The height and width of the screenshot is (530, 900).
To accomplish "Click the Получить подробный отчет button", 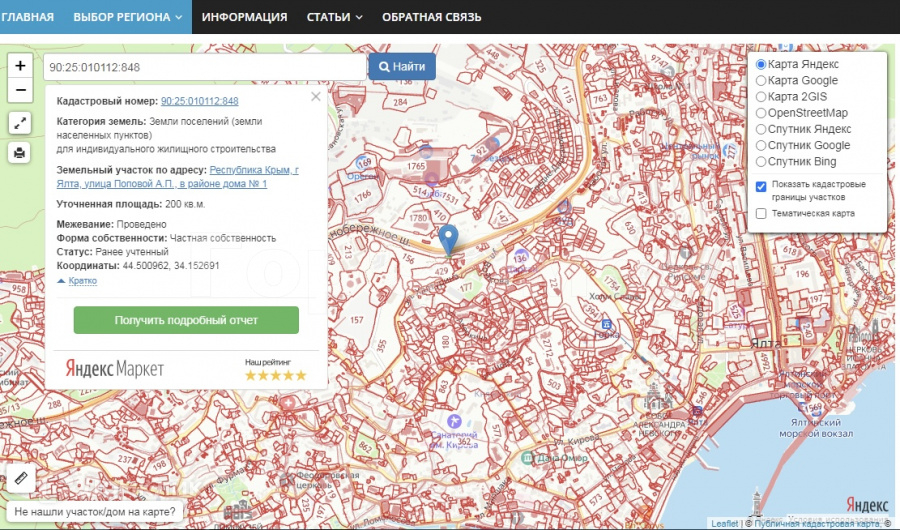I will click(186, 320).
